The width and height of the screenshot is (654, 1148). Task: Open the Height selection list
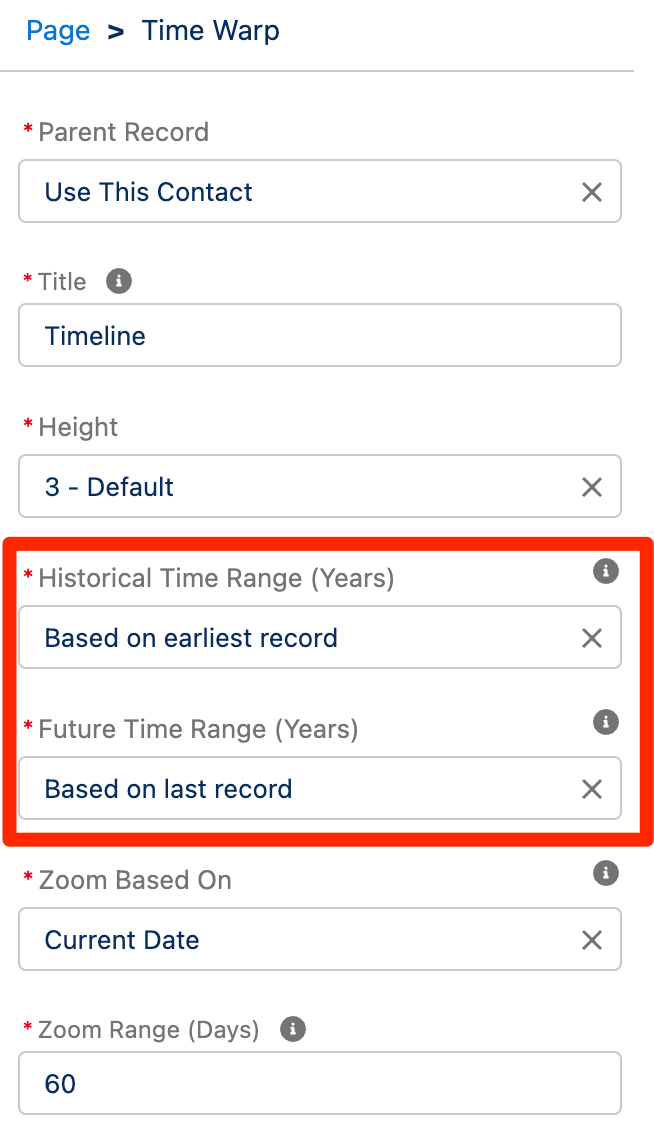(x=300, y=486)
